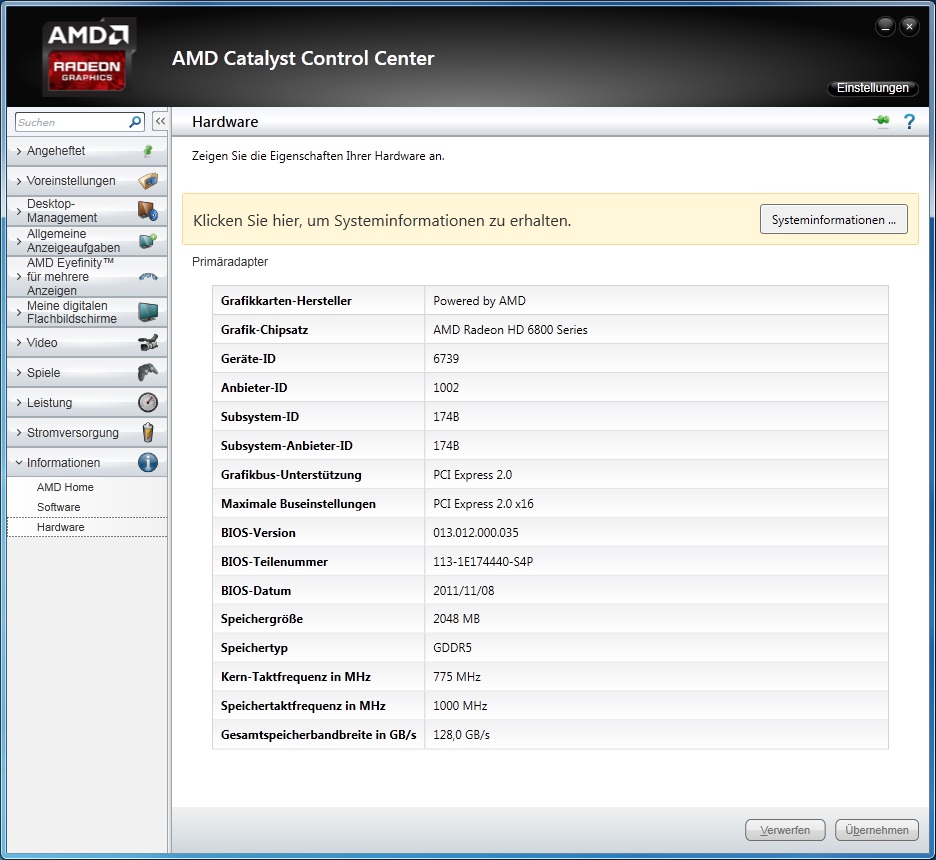The width and height of the screenshot is (936, 860).
Task: Open AMD Home under Informationen
Action: click(65, 487)
